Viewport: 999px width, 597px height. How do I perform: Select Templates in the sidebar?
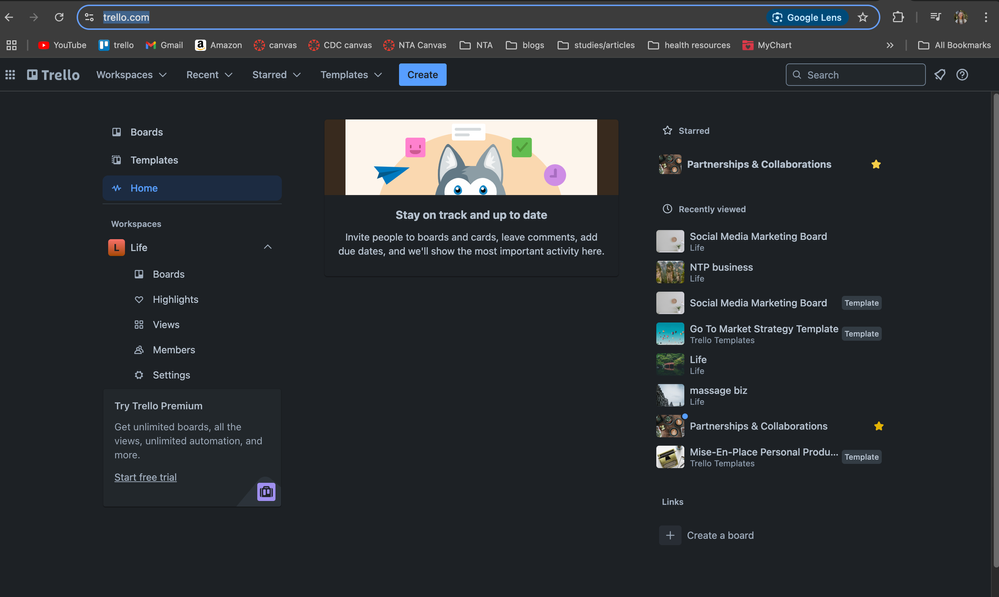(192, 160)
